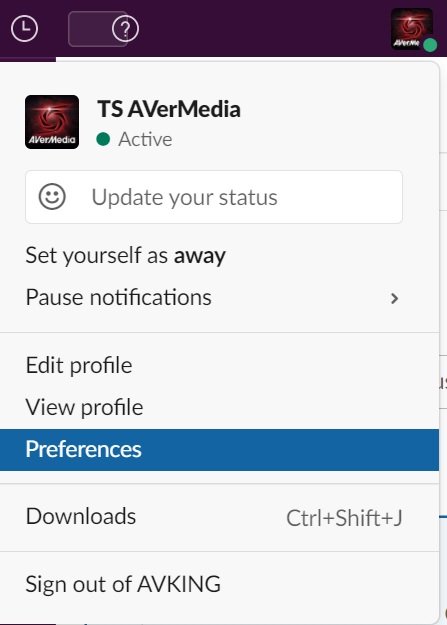Expand the Pause notifications submenu
The height and width of the screenshot is (625, 447).
219,298
